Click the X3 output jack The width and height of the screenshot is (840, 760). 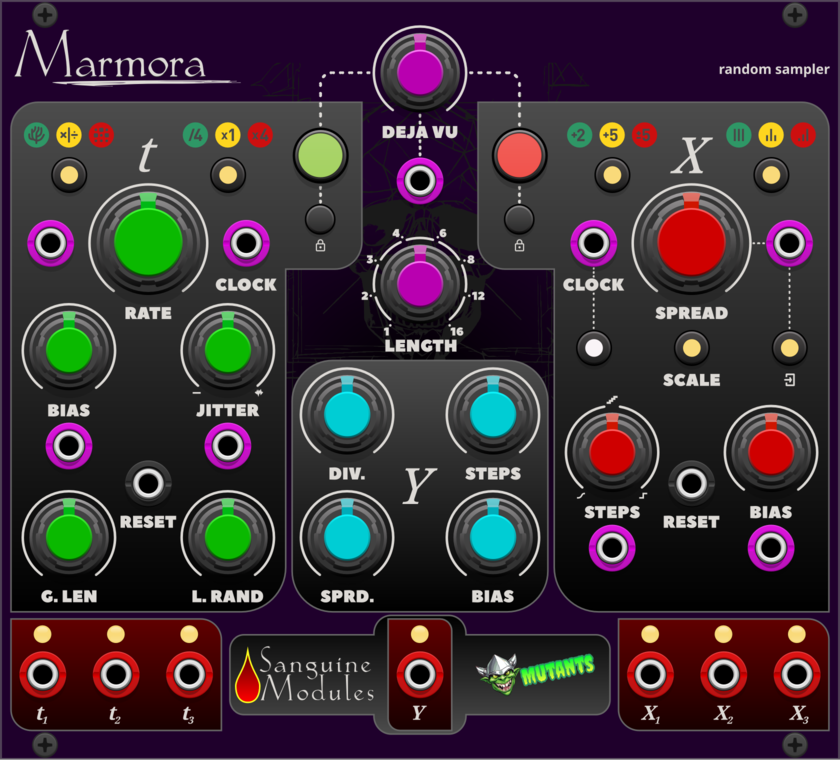coord(797,674)
